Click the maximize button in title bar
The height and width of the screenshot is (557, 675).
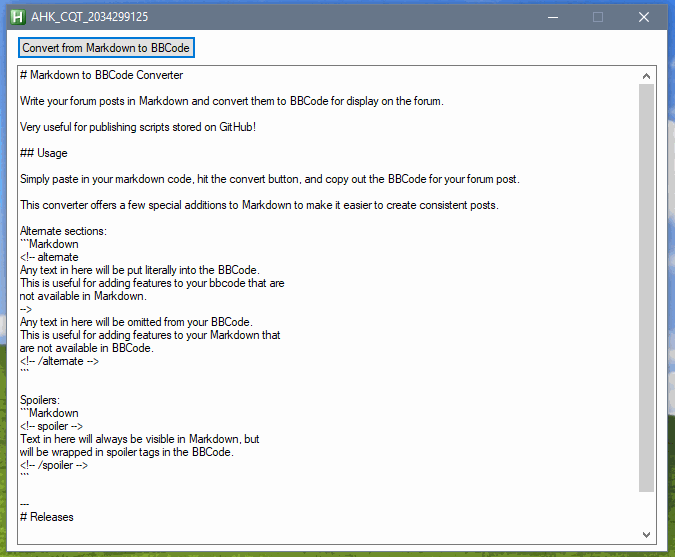click(598, 17)
